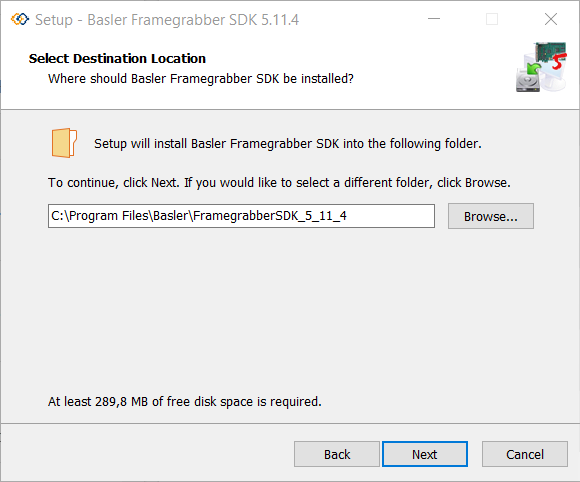Click the disabled maximize window button

click(x=492, y=19)
